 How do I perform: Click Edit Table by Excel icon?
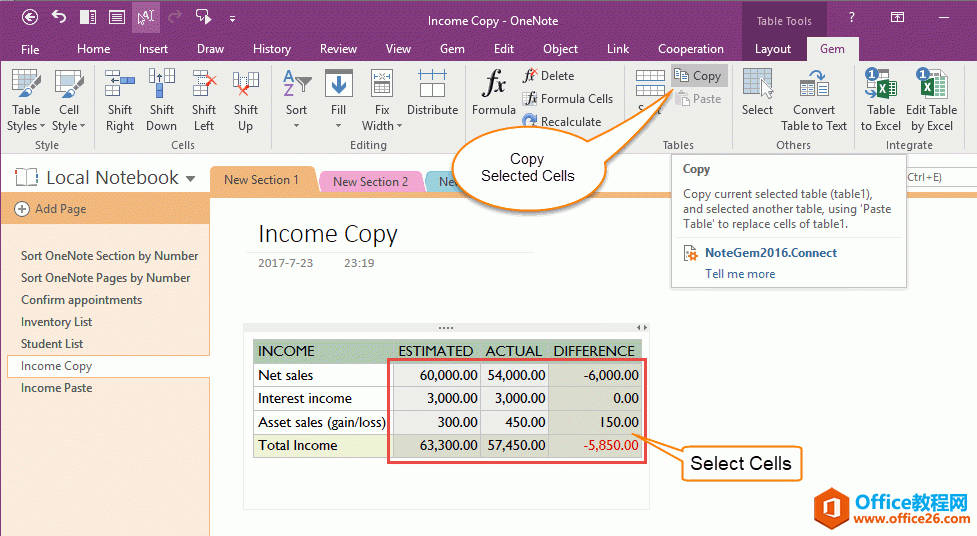click(932, 84)
